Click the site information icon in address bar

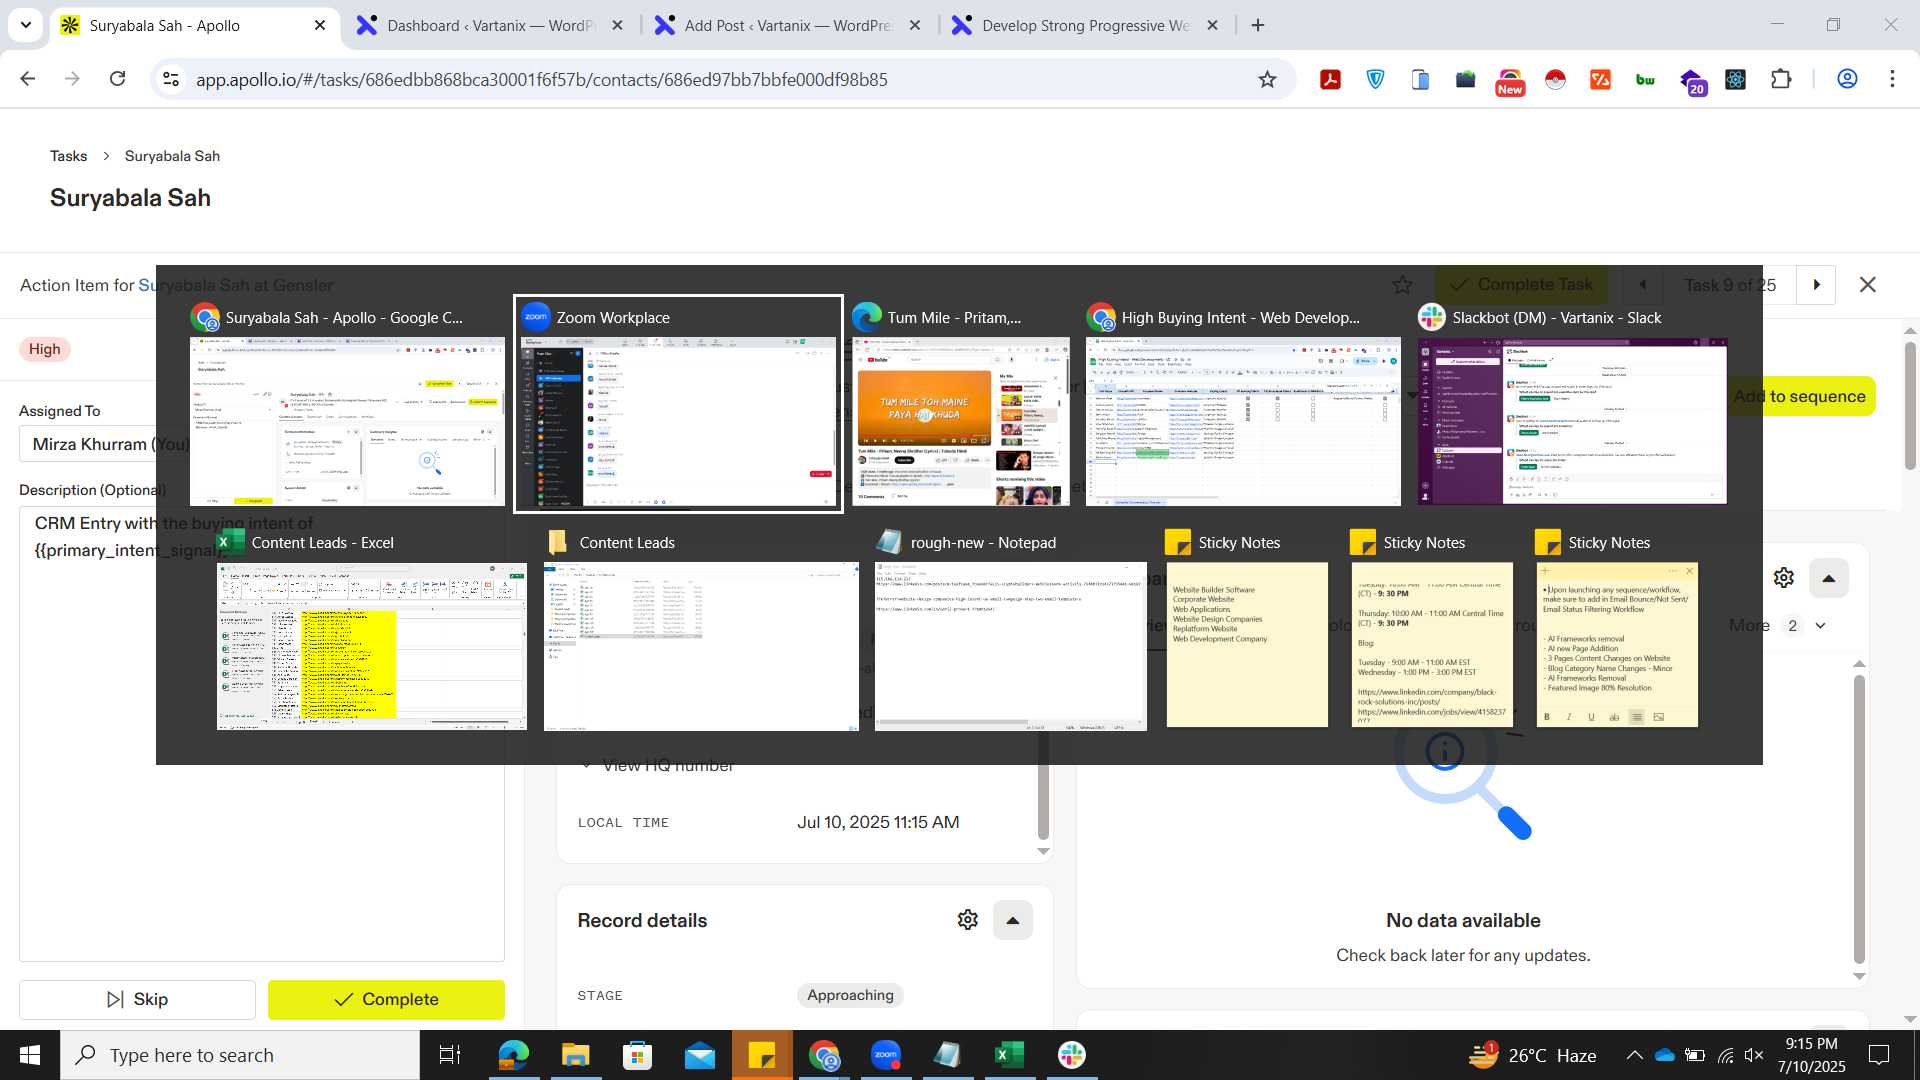[171, 79]
